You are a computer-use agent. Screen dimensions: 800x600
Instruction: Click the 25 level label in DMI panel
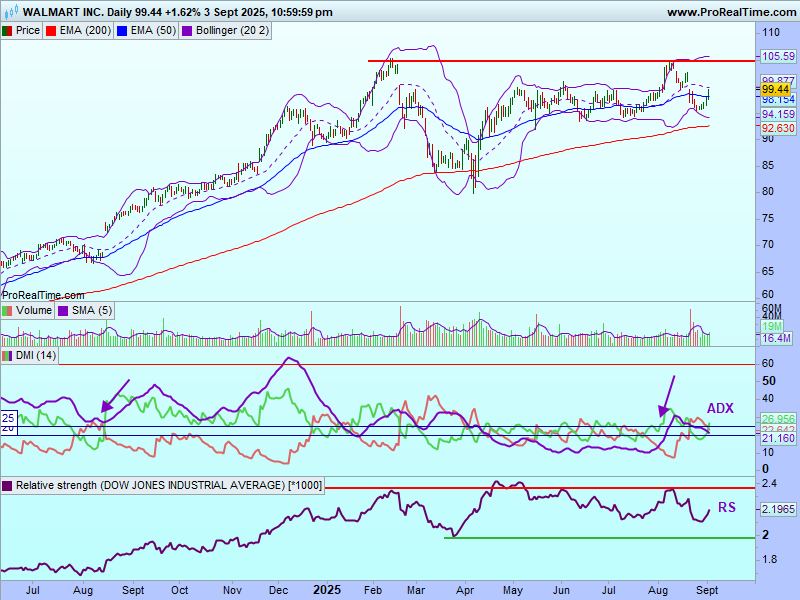(8, 418)
